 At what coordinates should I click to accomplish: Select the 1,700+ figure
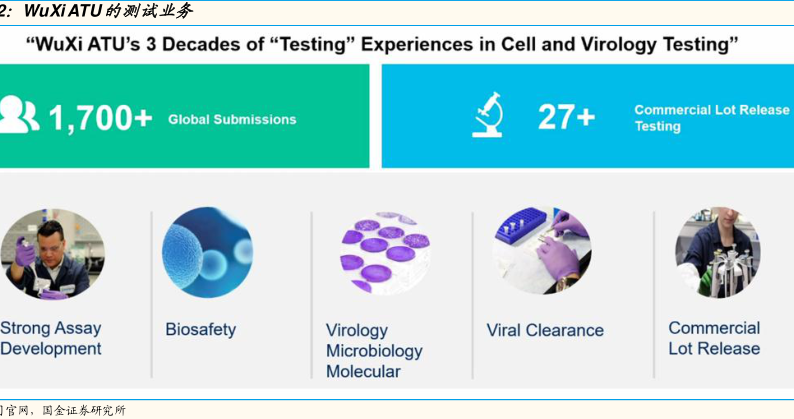click(100, 118)
